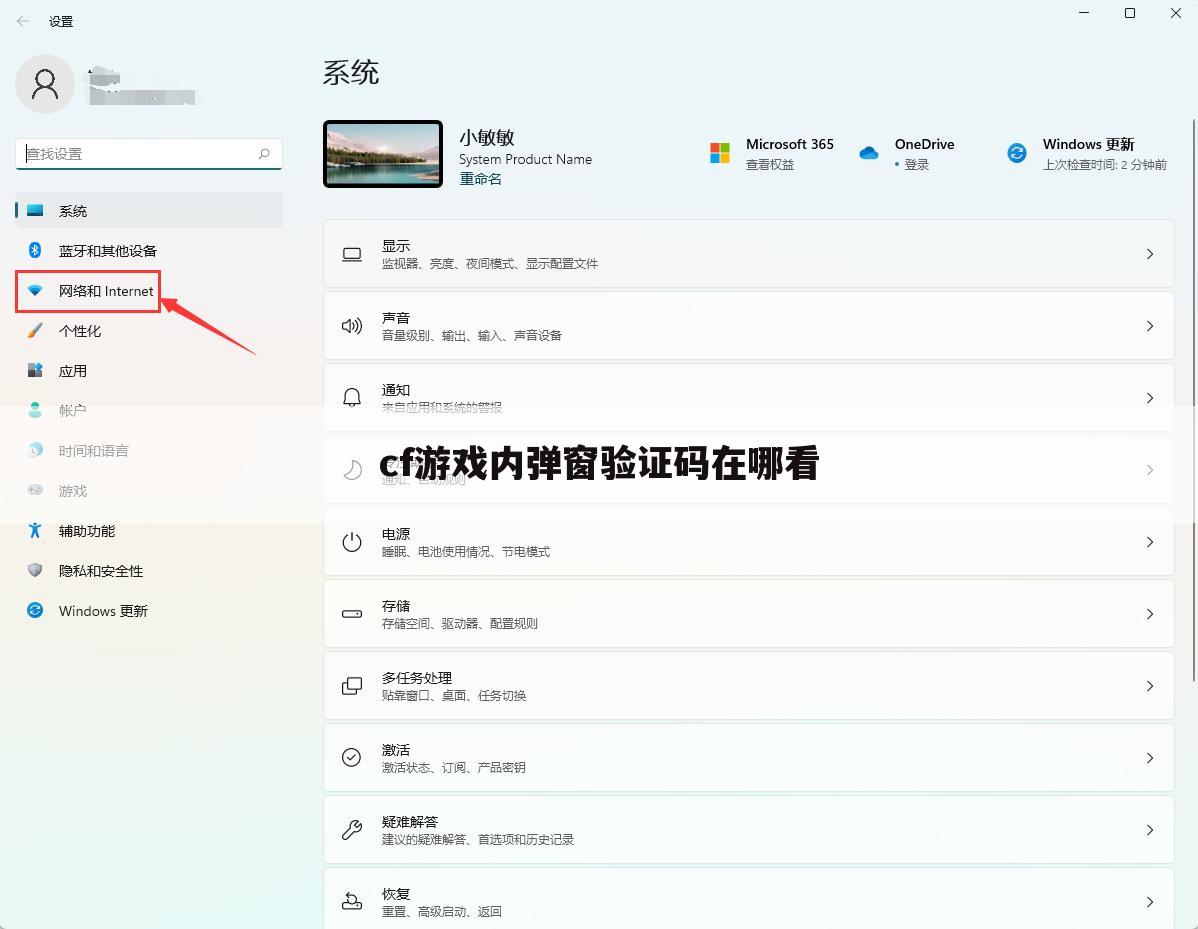Click the desktop wallpaper thumbnail
The width and height of the screenshot is (1198, 929).
click(x=383, y=154)
